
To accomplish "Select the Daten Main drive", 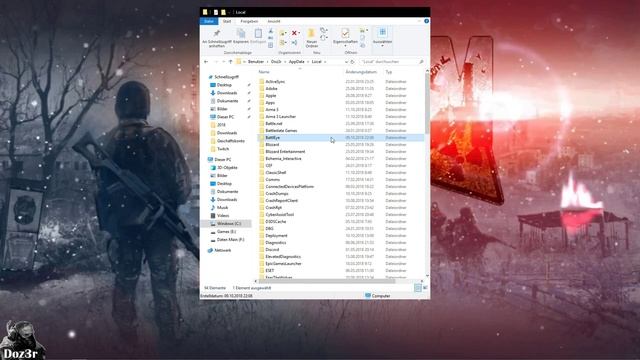I will (230, 240).
